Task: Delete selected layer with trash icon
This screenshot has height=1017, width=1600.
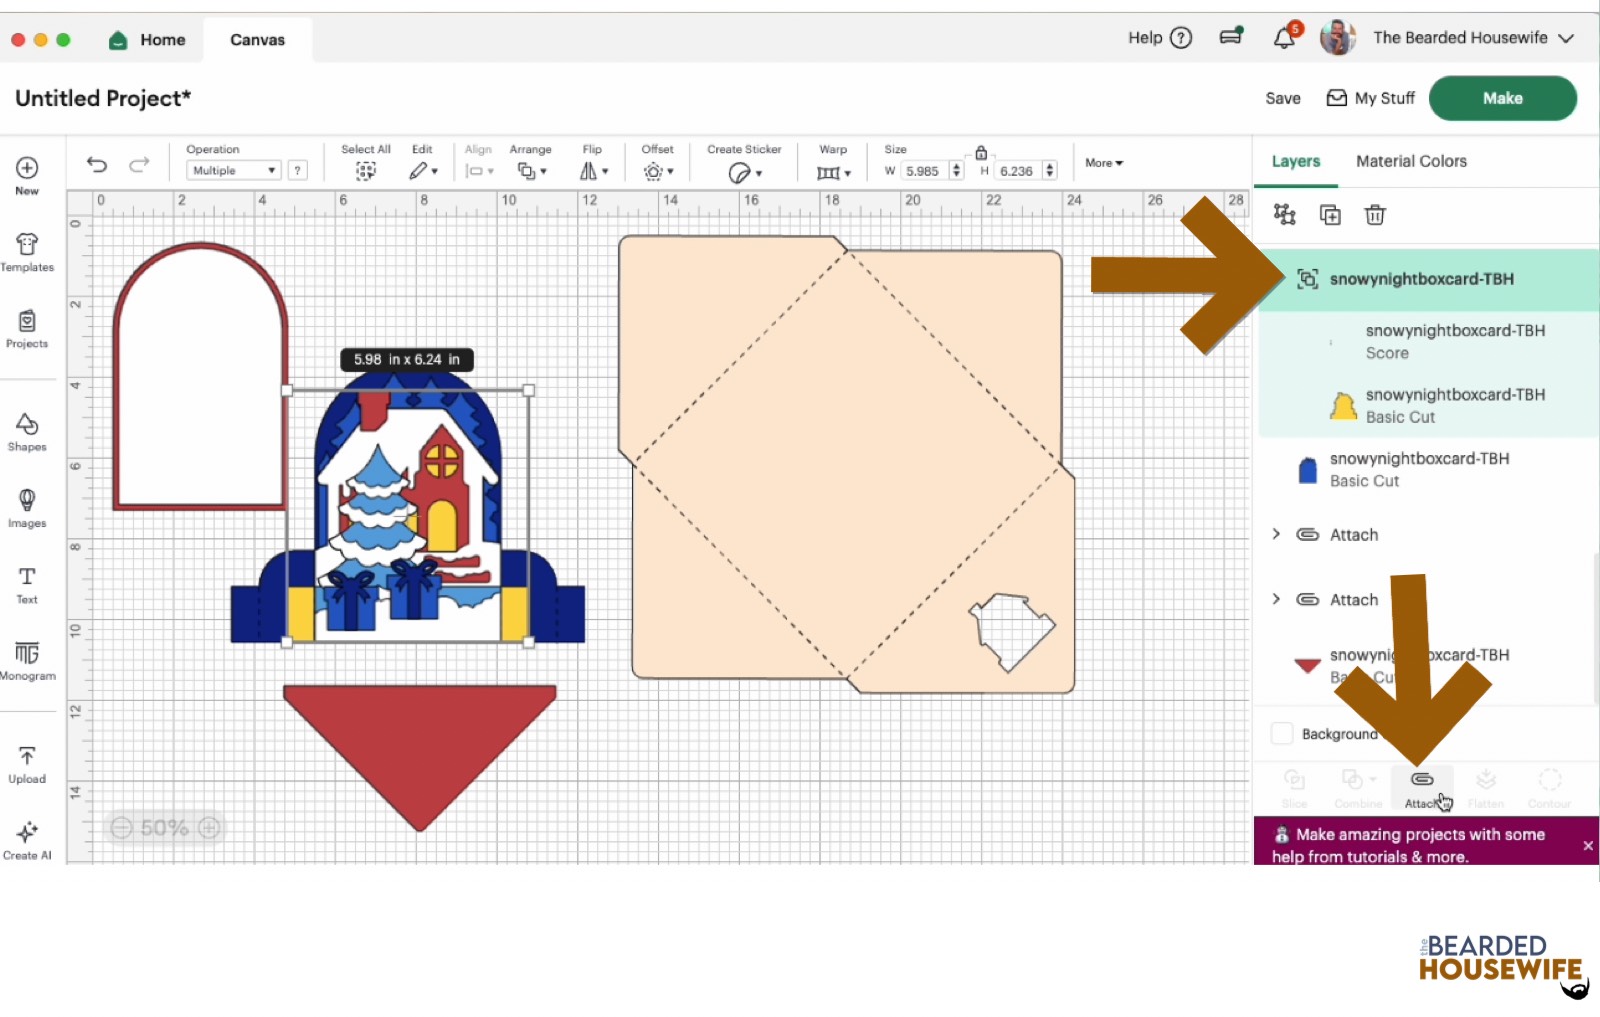Action: [x=1375, y=215]
